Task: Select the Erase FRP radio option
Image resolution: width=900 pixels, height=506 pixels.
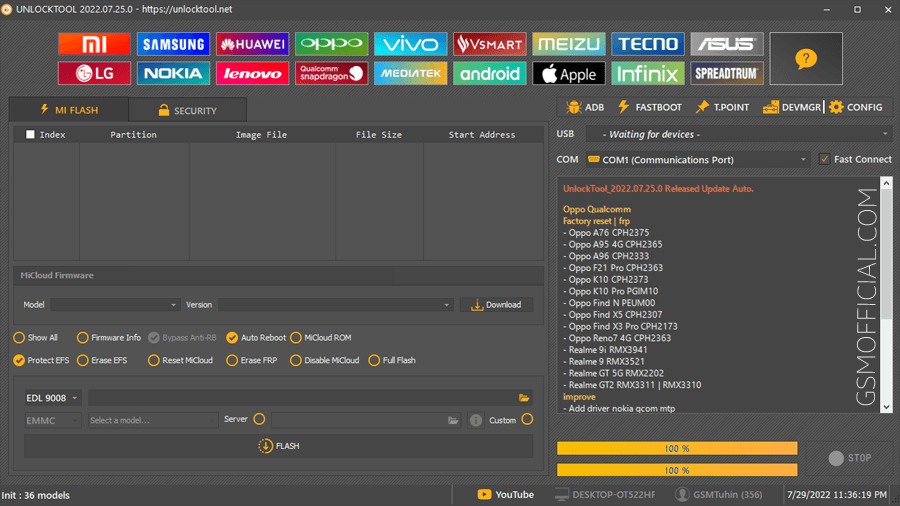Action: (x=251, y=360)
